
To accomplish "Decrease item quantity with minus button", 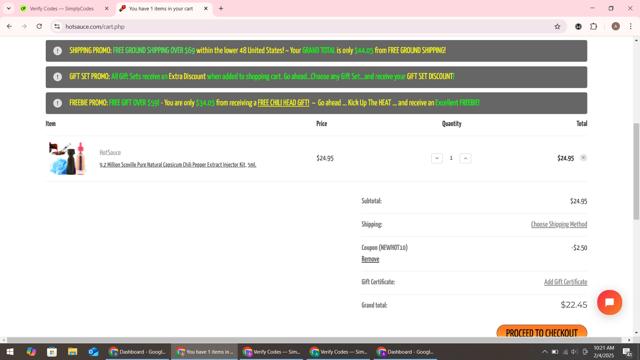I will click(437, 158).
